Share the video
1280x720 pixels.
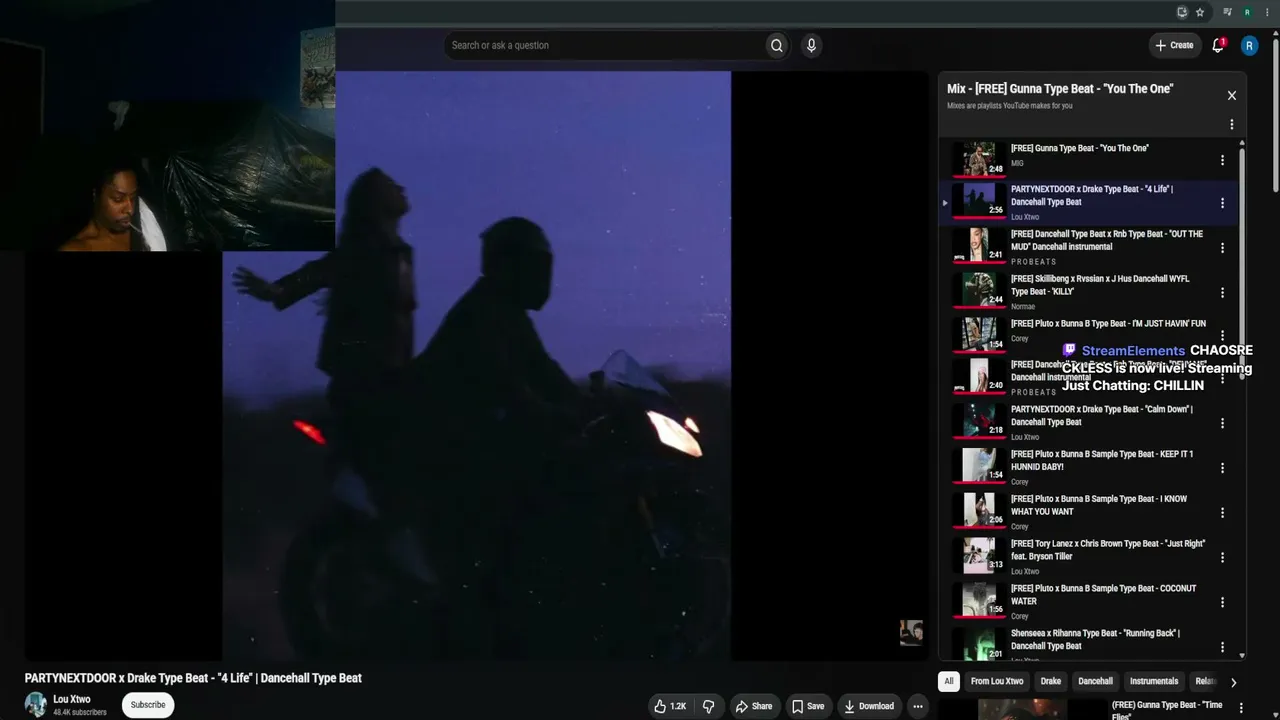(x=754, y=706)
